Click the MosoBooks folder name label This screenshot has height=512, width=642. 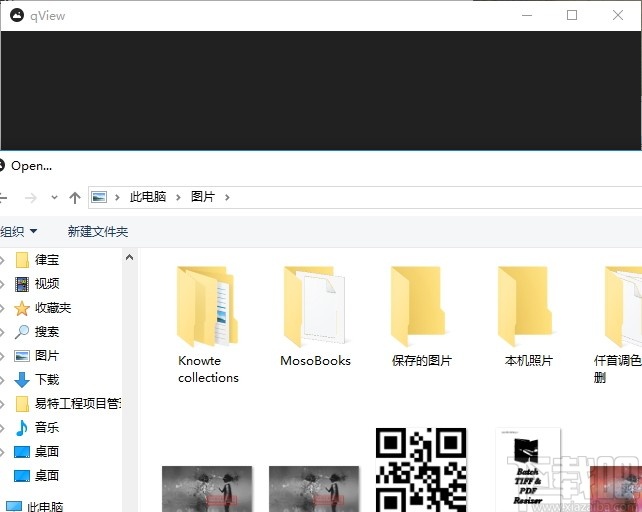click(315, 360)
